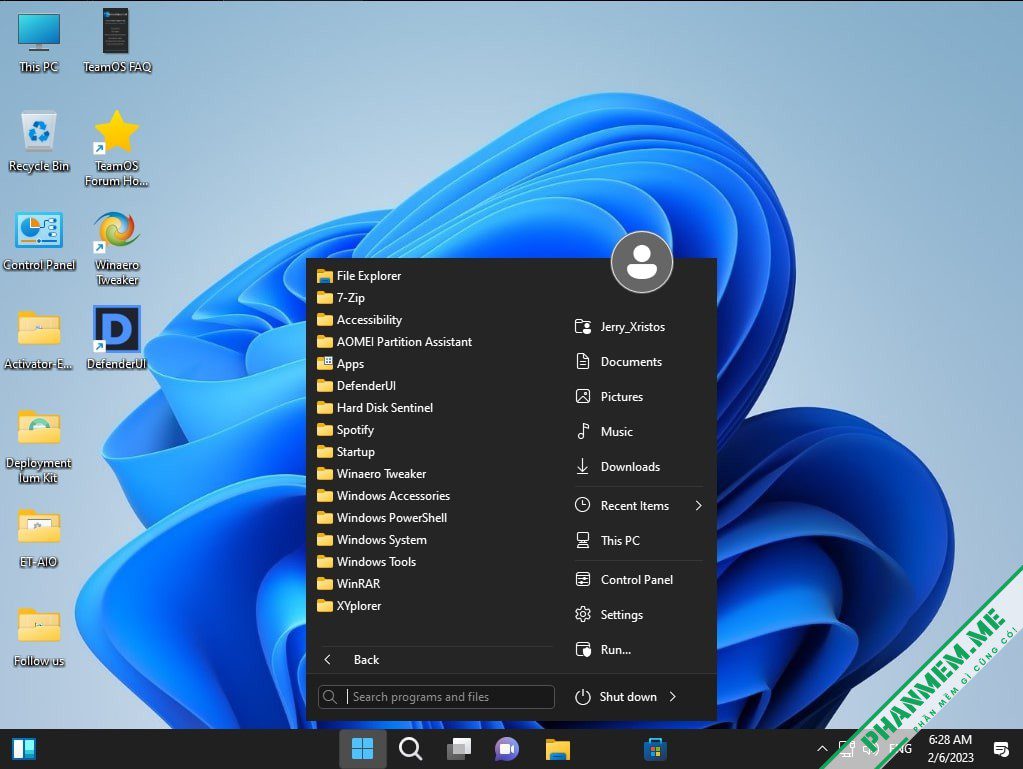This screenshot has height=769, width=1023.
Task: Click Recent Items label
Action: (634, 505)
